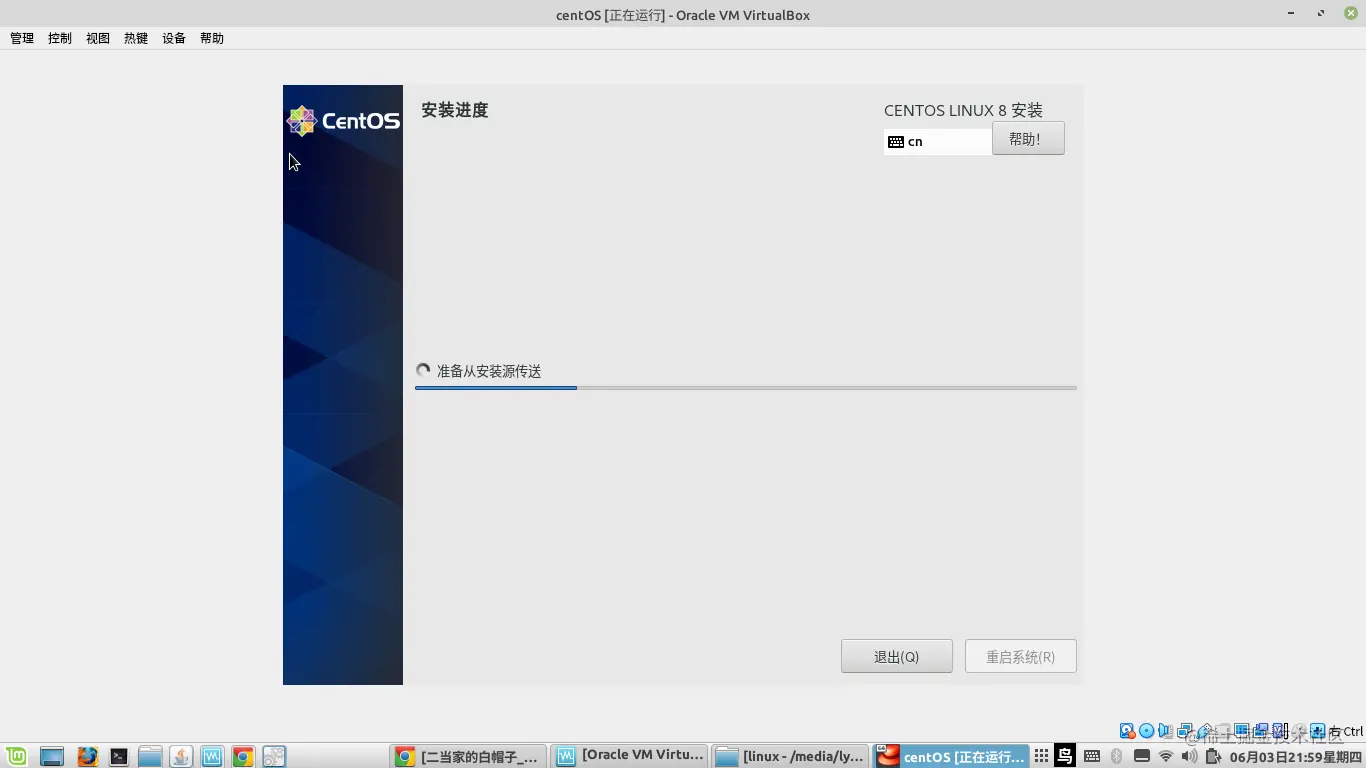Click the removable drive tray icon

tap(1141, 756)
